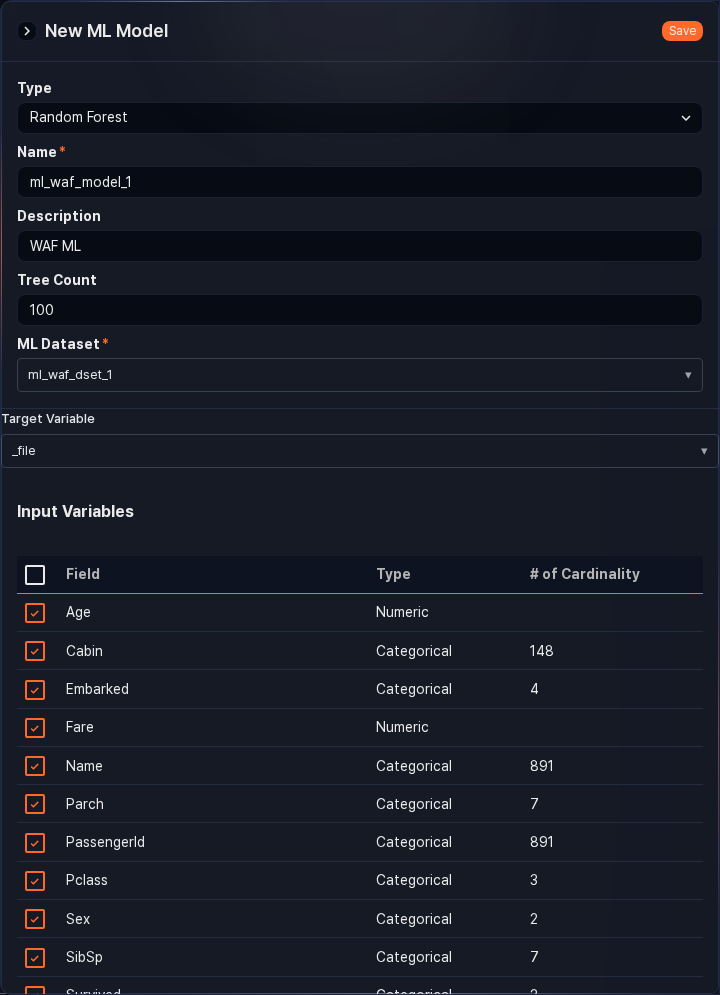720x995 pixels.
Task: Click the dropdown arrow on ml_waf_dset_1
Action: [688, 375]
